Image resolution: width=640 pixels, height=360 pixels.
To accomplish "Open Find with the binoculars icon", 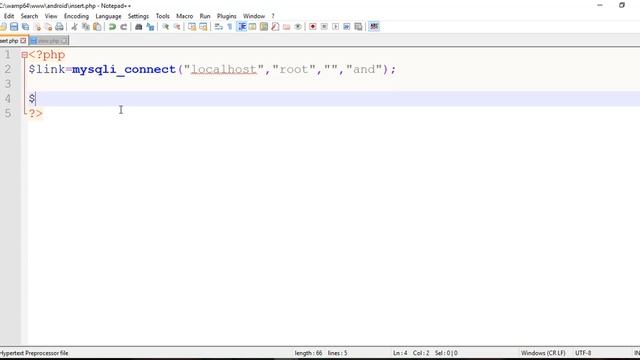I will (138, 27).
